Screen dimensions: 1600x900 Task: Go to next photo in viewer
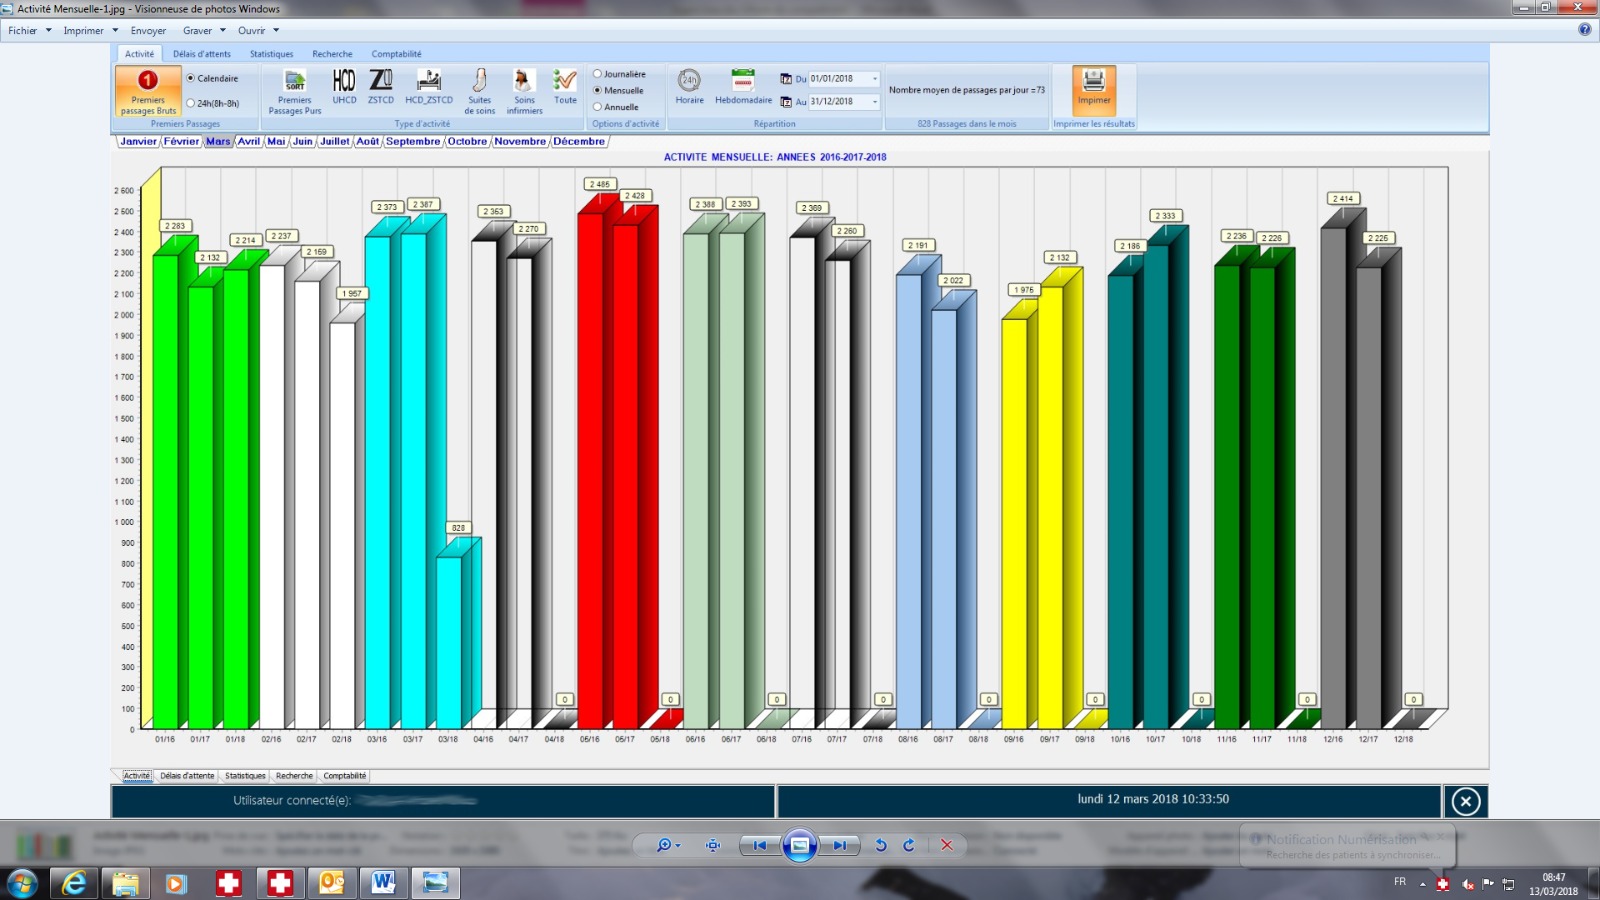pyautogui.click(x=840, y=845)
